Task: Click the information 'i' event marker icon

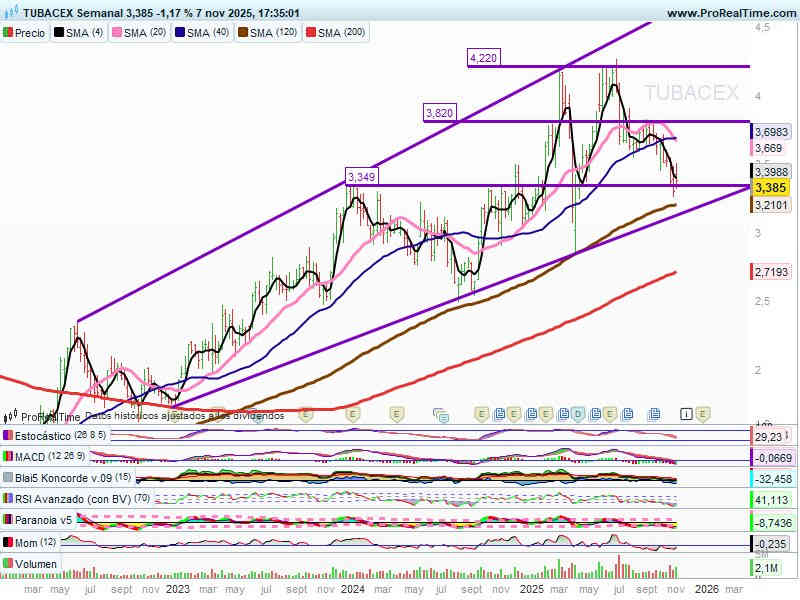Action: [x=686, y=413]
